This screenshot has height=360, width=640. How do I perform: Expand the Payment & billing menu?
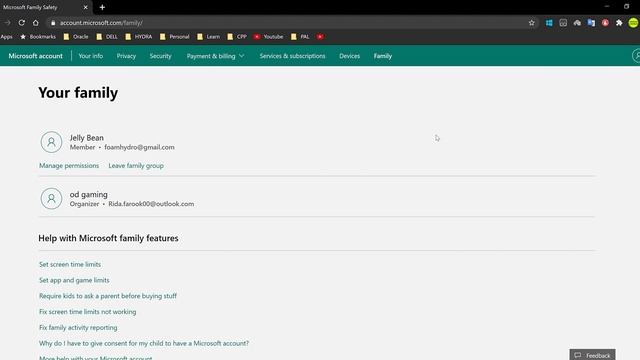pos(216,56)
